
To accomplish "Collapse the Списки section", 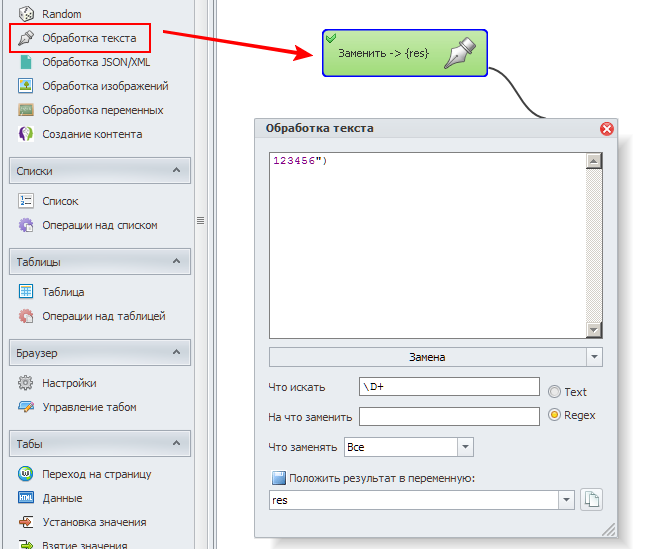I will (177, 170).
